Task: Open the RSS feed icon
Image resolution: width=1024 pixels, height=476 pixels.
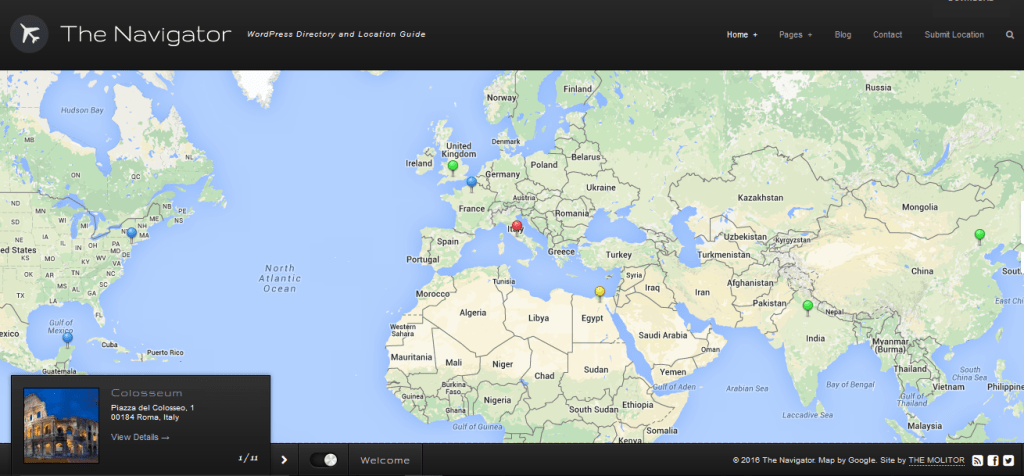Action: click(x=977, y=460)
